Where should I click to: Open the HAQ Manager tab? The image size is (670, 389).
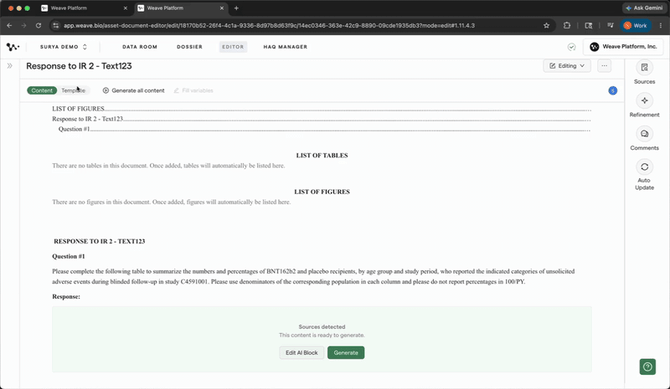coord(285,47)
